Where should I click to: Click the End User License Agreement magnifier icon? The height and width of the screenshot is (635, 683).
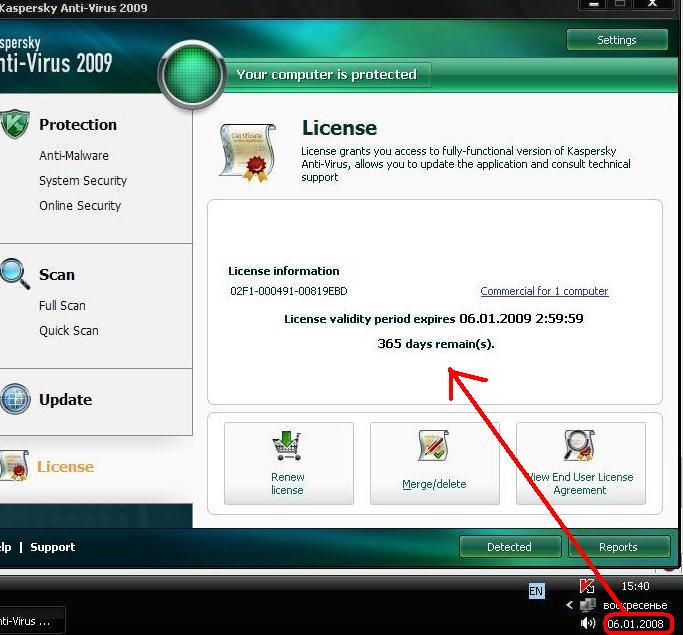coord(579,446)
